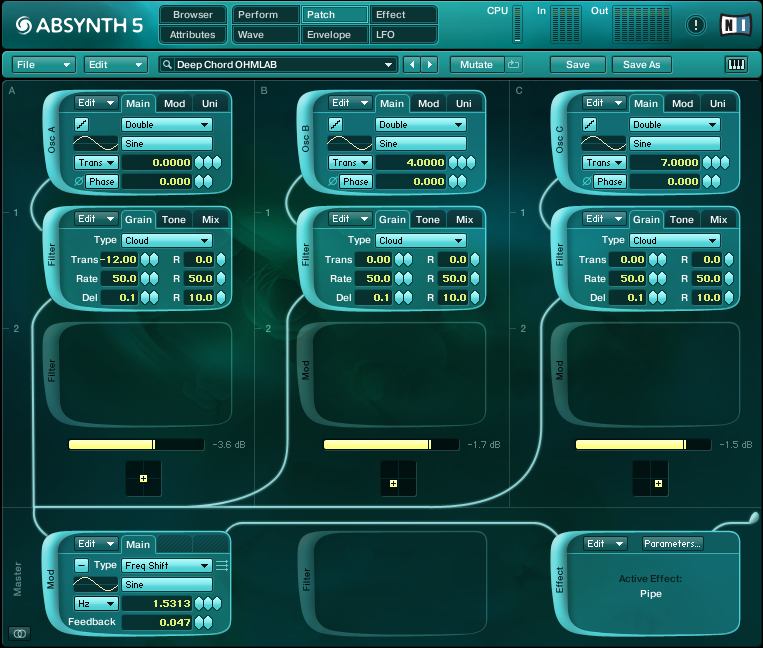Viewport: 763px width, 648px height.
Task: Toggle the Master Mod minus button
Action: point(81,565)
